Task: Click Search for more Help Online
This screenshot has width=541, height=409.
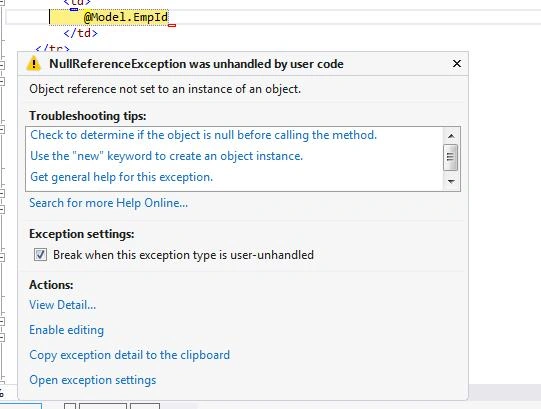Action: [x=108, y=203]
